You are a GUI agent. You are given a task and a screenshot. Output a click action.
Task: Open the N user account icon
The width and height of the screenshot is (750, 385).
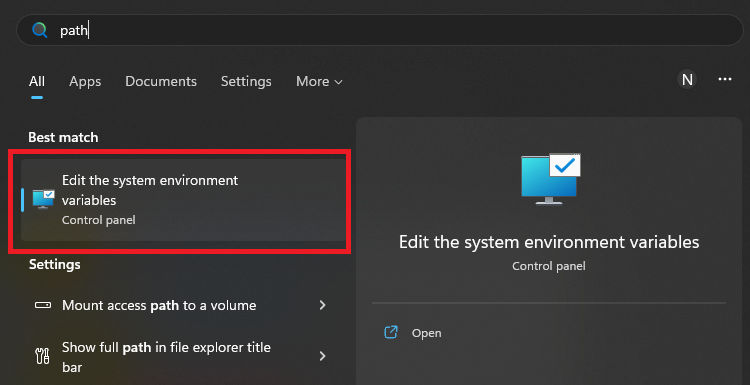[687, 79]
